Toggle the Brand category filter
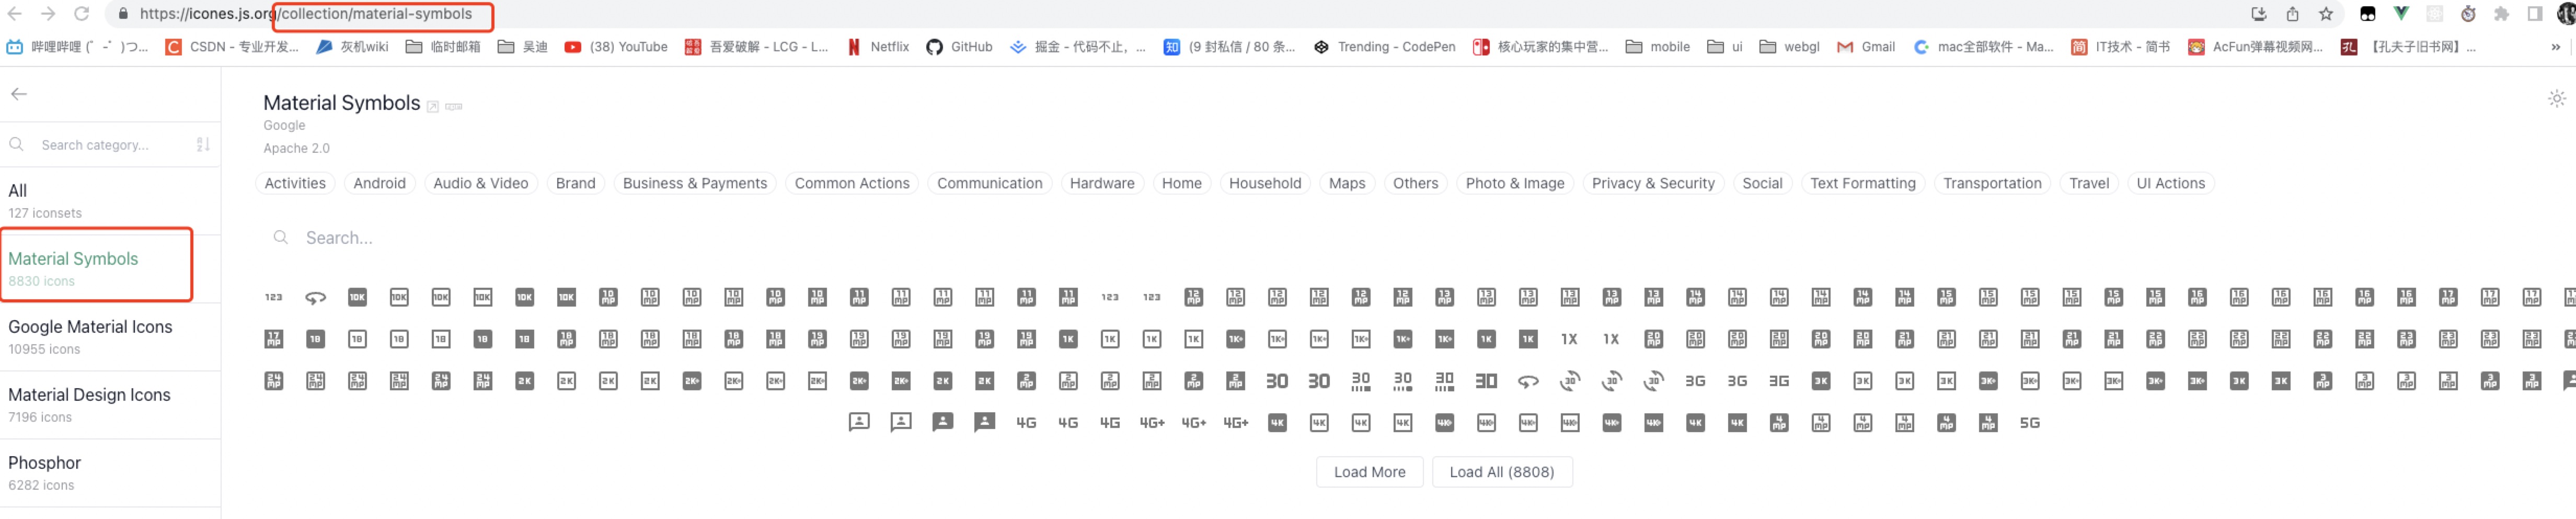 point(575,183)
